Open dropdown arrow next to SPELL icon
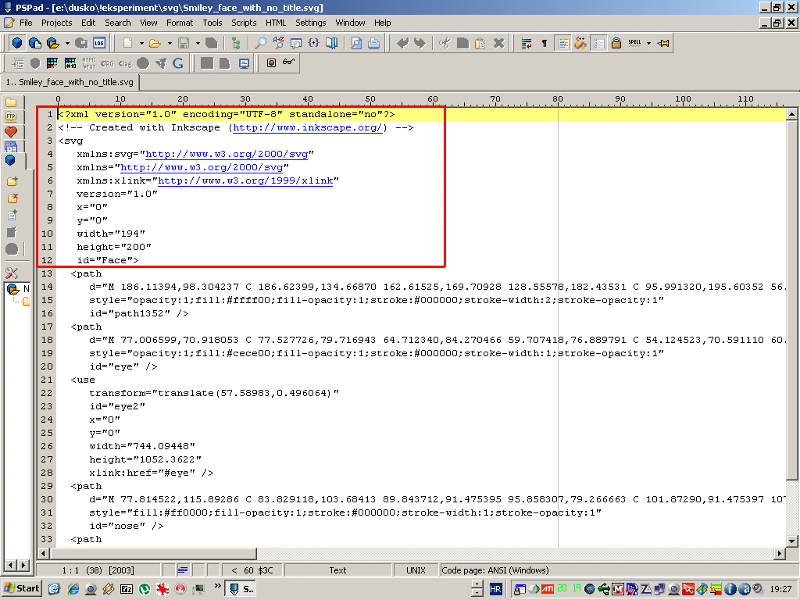This screenshot has width=800, height=600. [648, 43]
